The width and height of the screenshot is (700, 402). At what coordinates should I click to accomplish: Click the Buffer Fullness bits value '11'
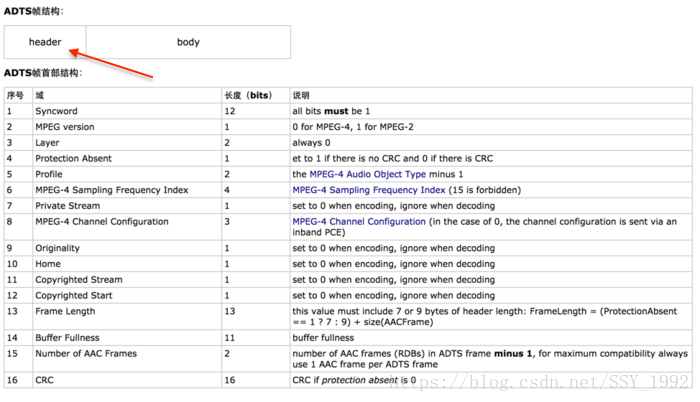click(x=229, y=338)
